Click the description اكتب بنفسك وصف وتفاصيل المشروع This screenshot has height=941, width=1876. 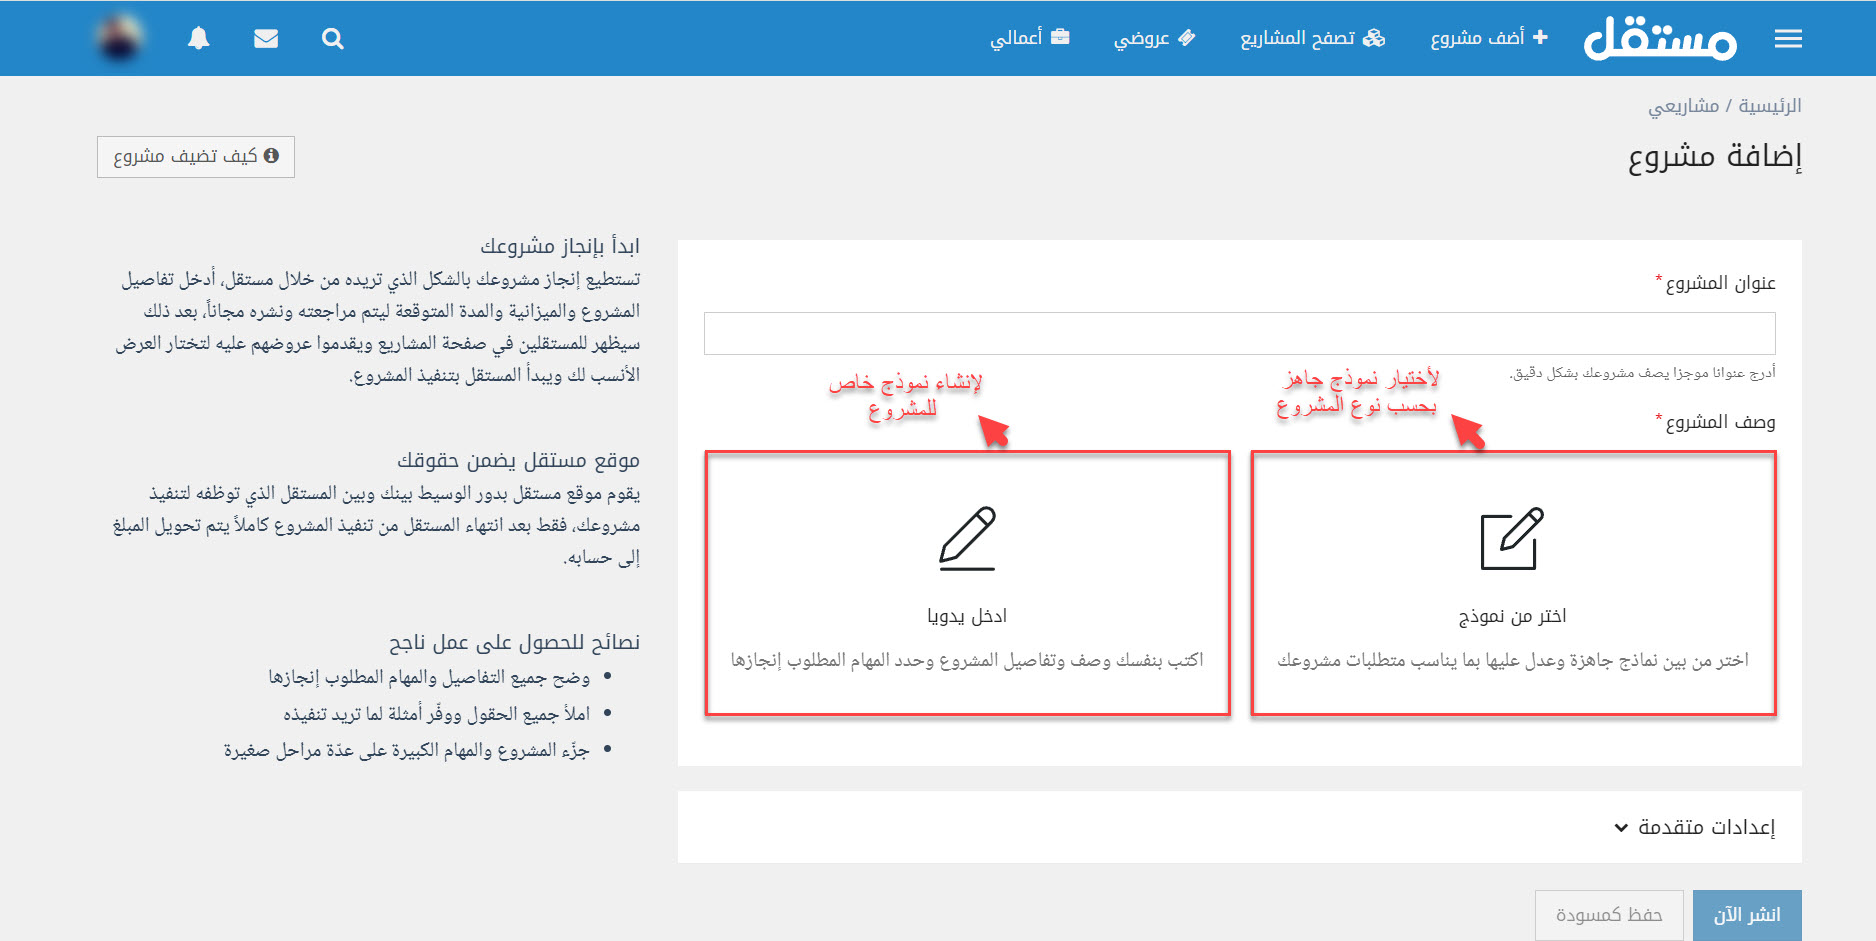pyautogui.click(x=967, y=660)
